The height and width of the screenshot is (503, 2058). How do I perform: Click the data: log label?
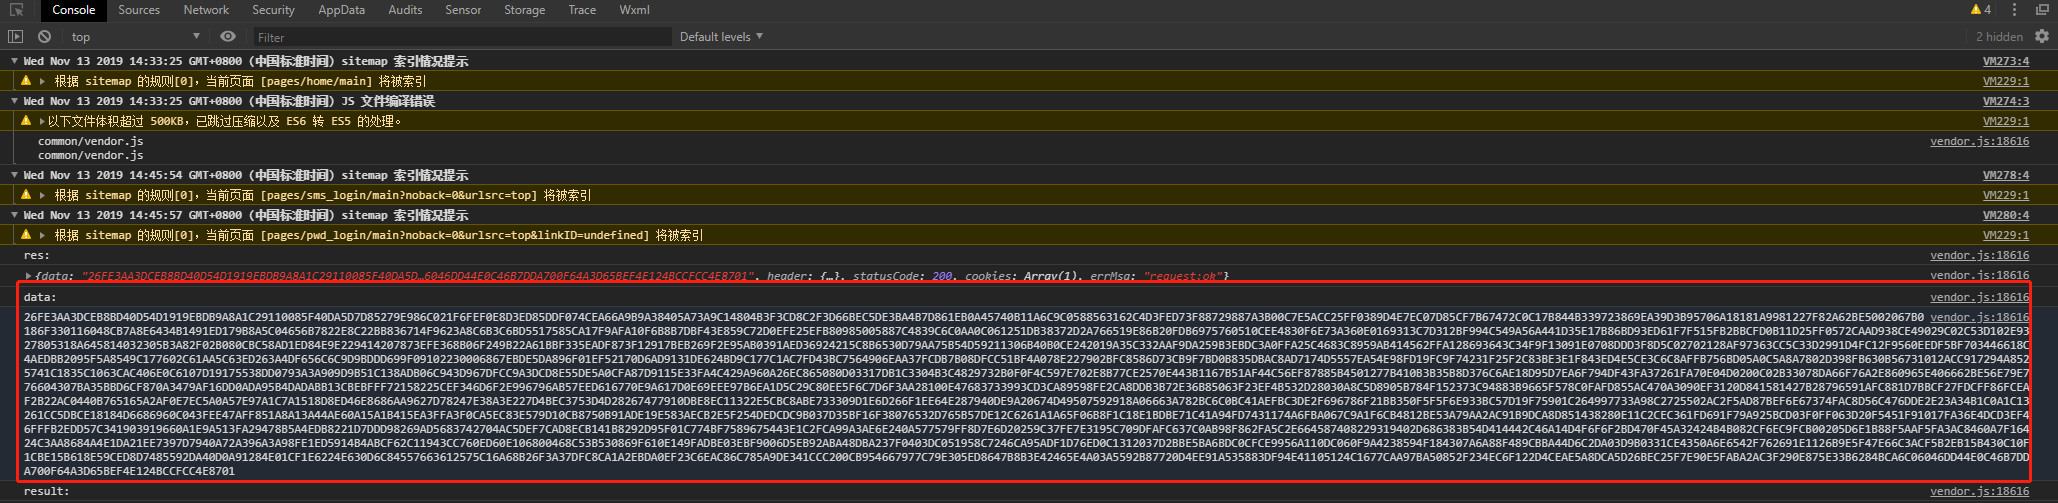(x=40, y=297)
